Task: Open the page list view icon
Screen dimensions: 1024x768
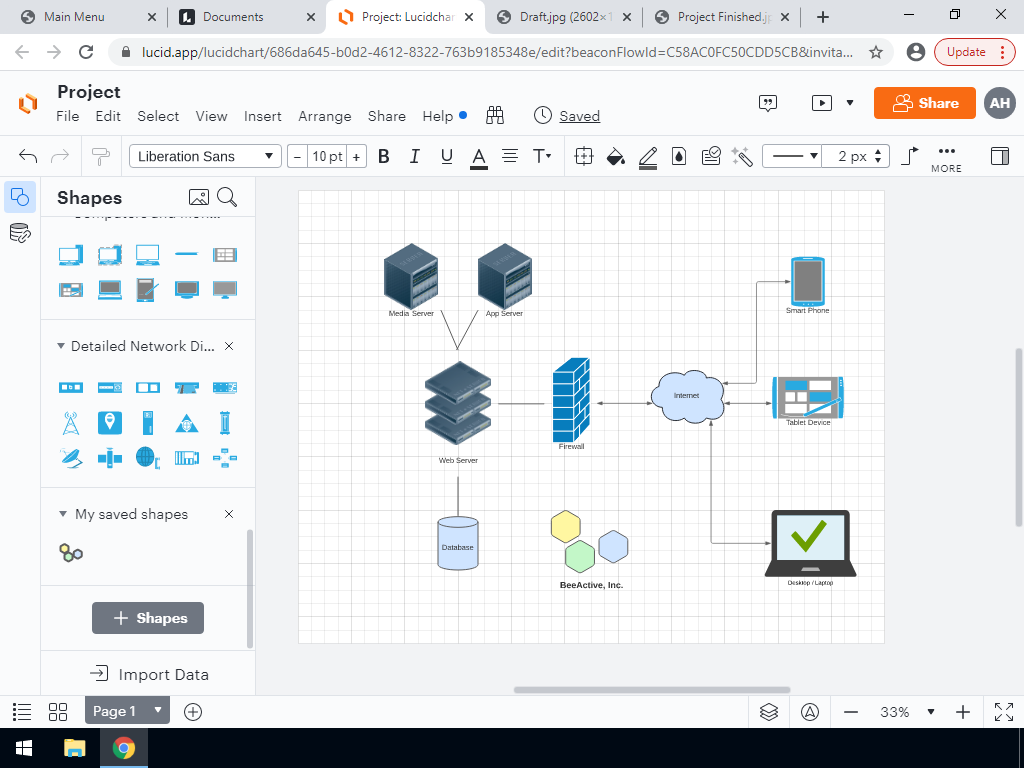Action: (x=22, y=712)
